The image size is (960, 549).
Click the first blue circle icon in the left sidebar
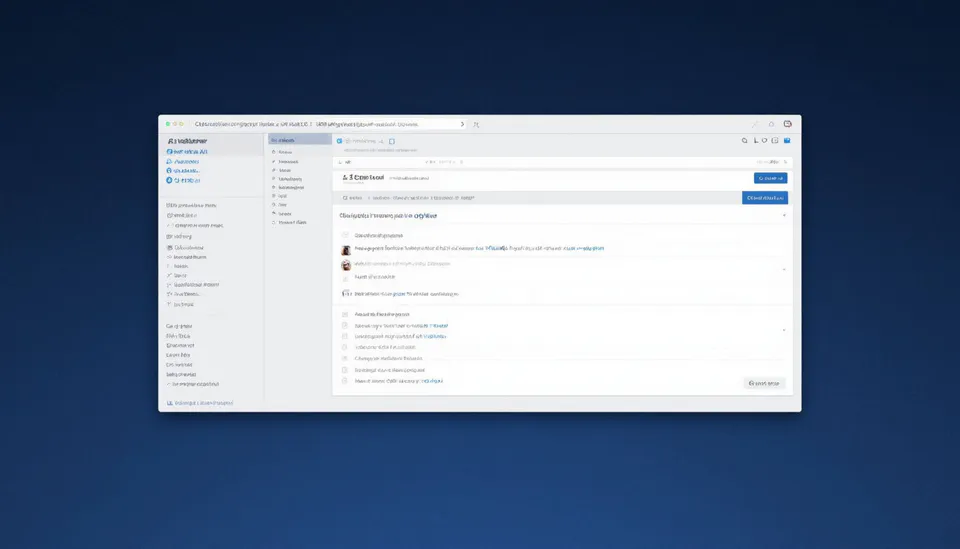click(170, 151)
